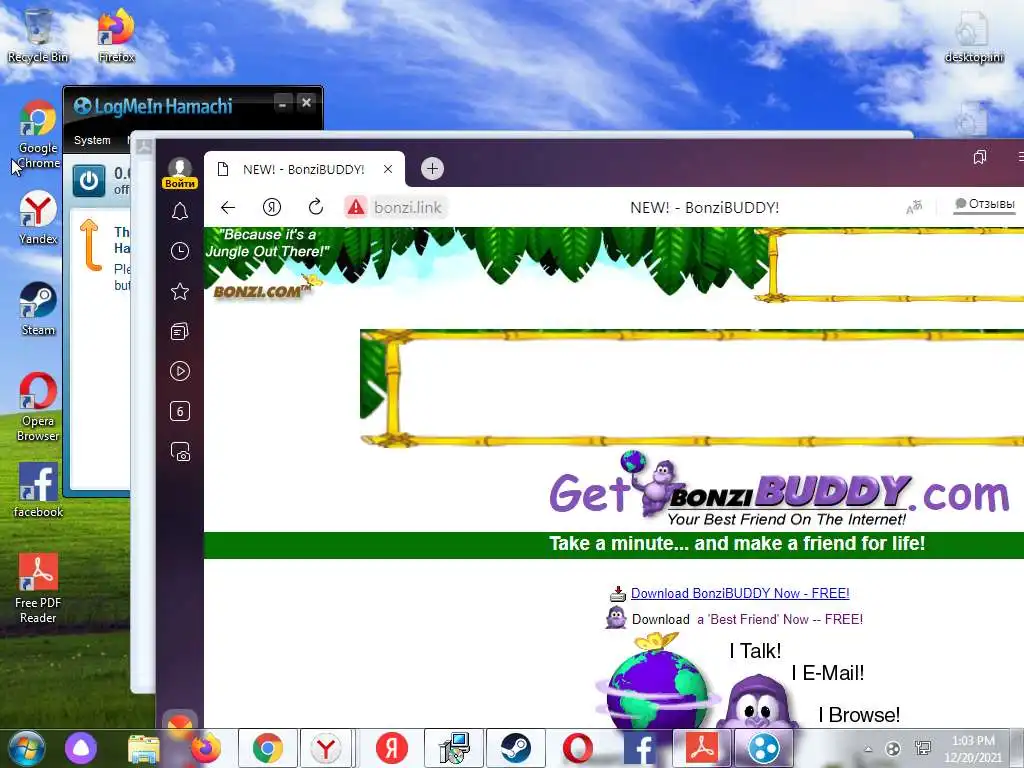Click the BONZI.COM logo on the page
1024x768 pixels.
click(x=262, y=289)
